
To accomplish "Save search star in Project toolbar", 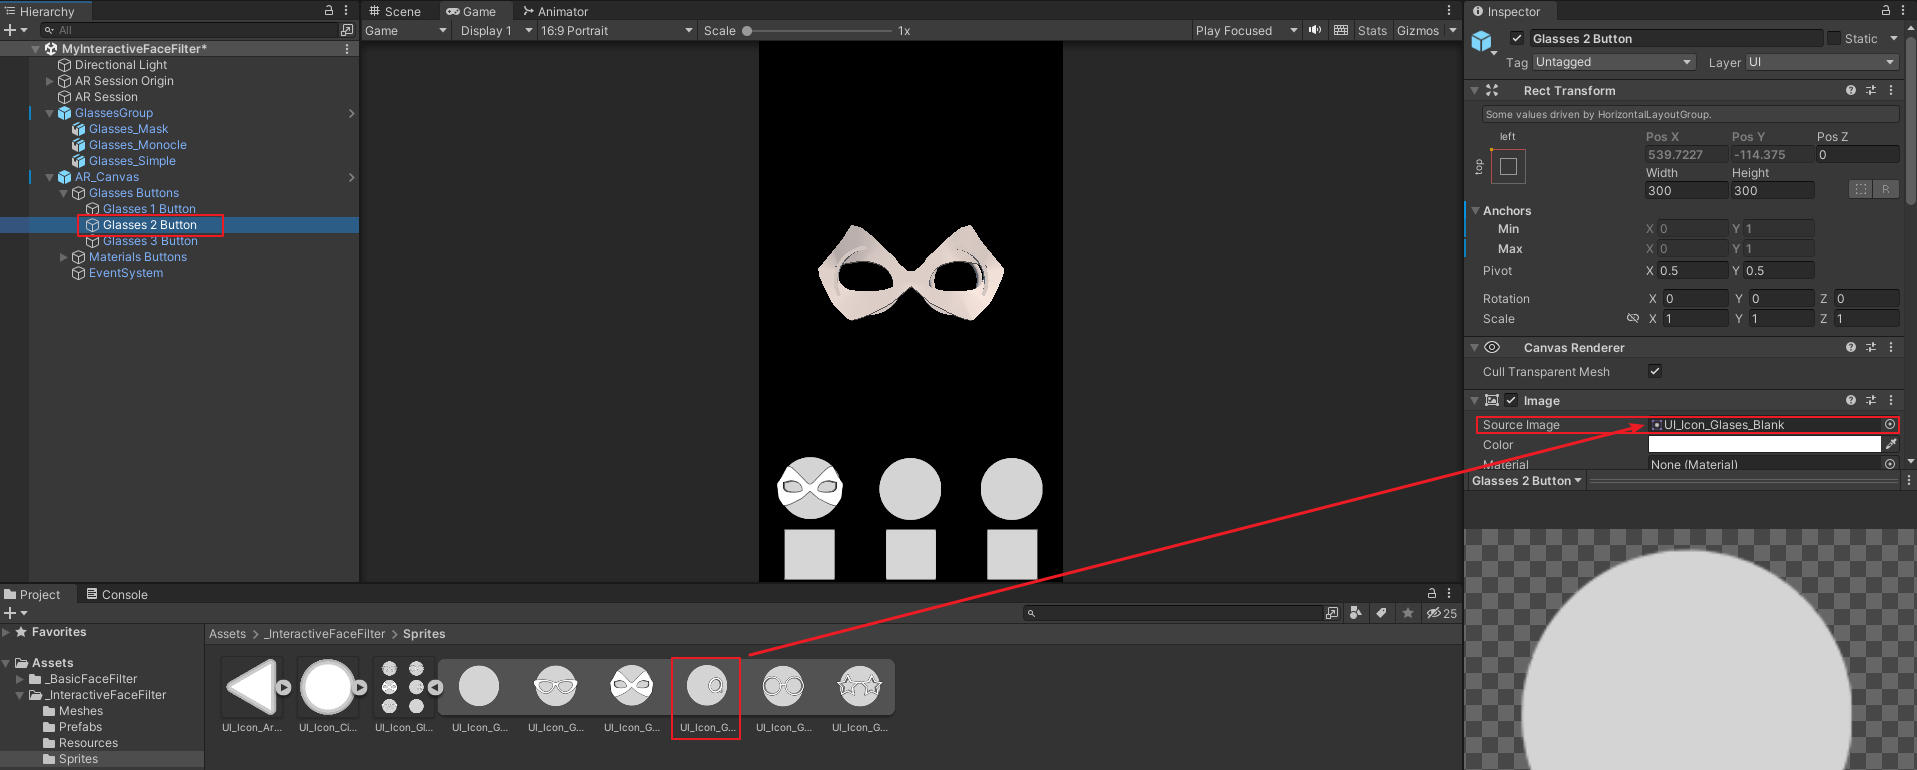I will pyautogui.click(x=1408, y=613).
